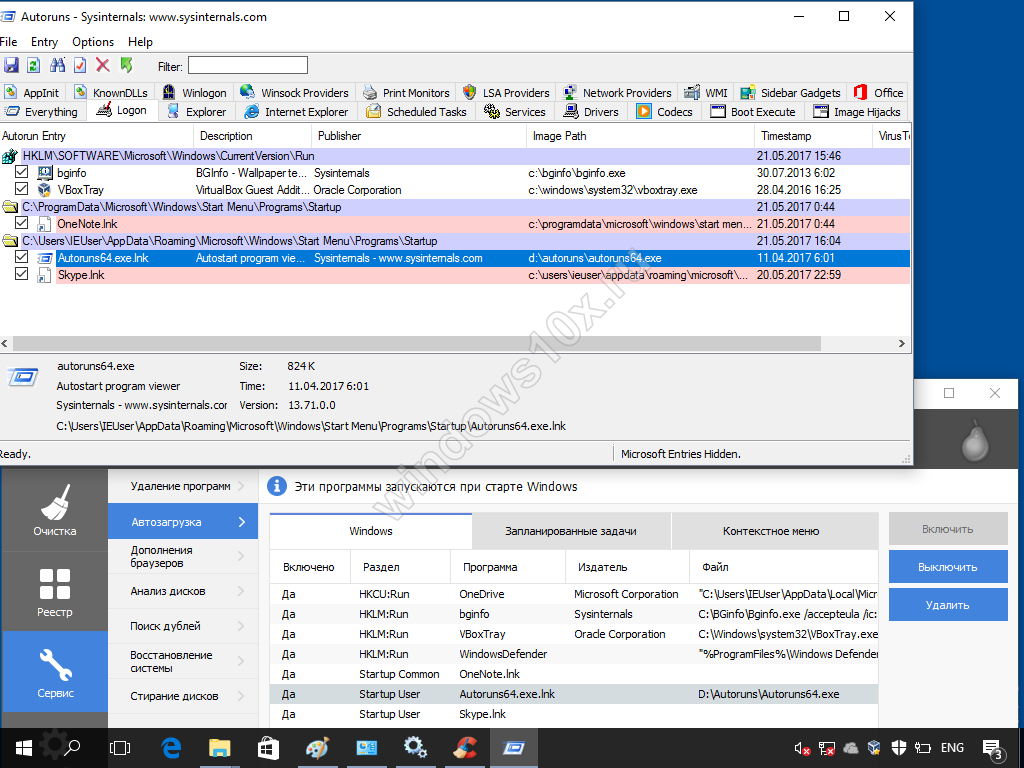
Task: Click the Refresh toolbar icon
Action: pyautogui.click(x=33, y=65)
